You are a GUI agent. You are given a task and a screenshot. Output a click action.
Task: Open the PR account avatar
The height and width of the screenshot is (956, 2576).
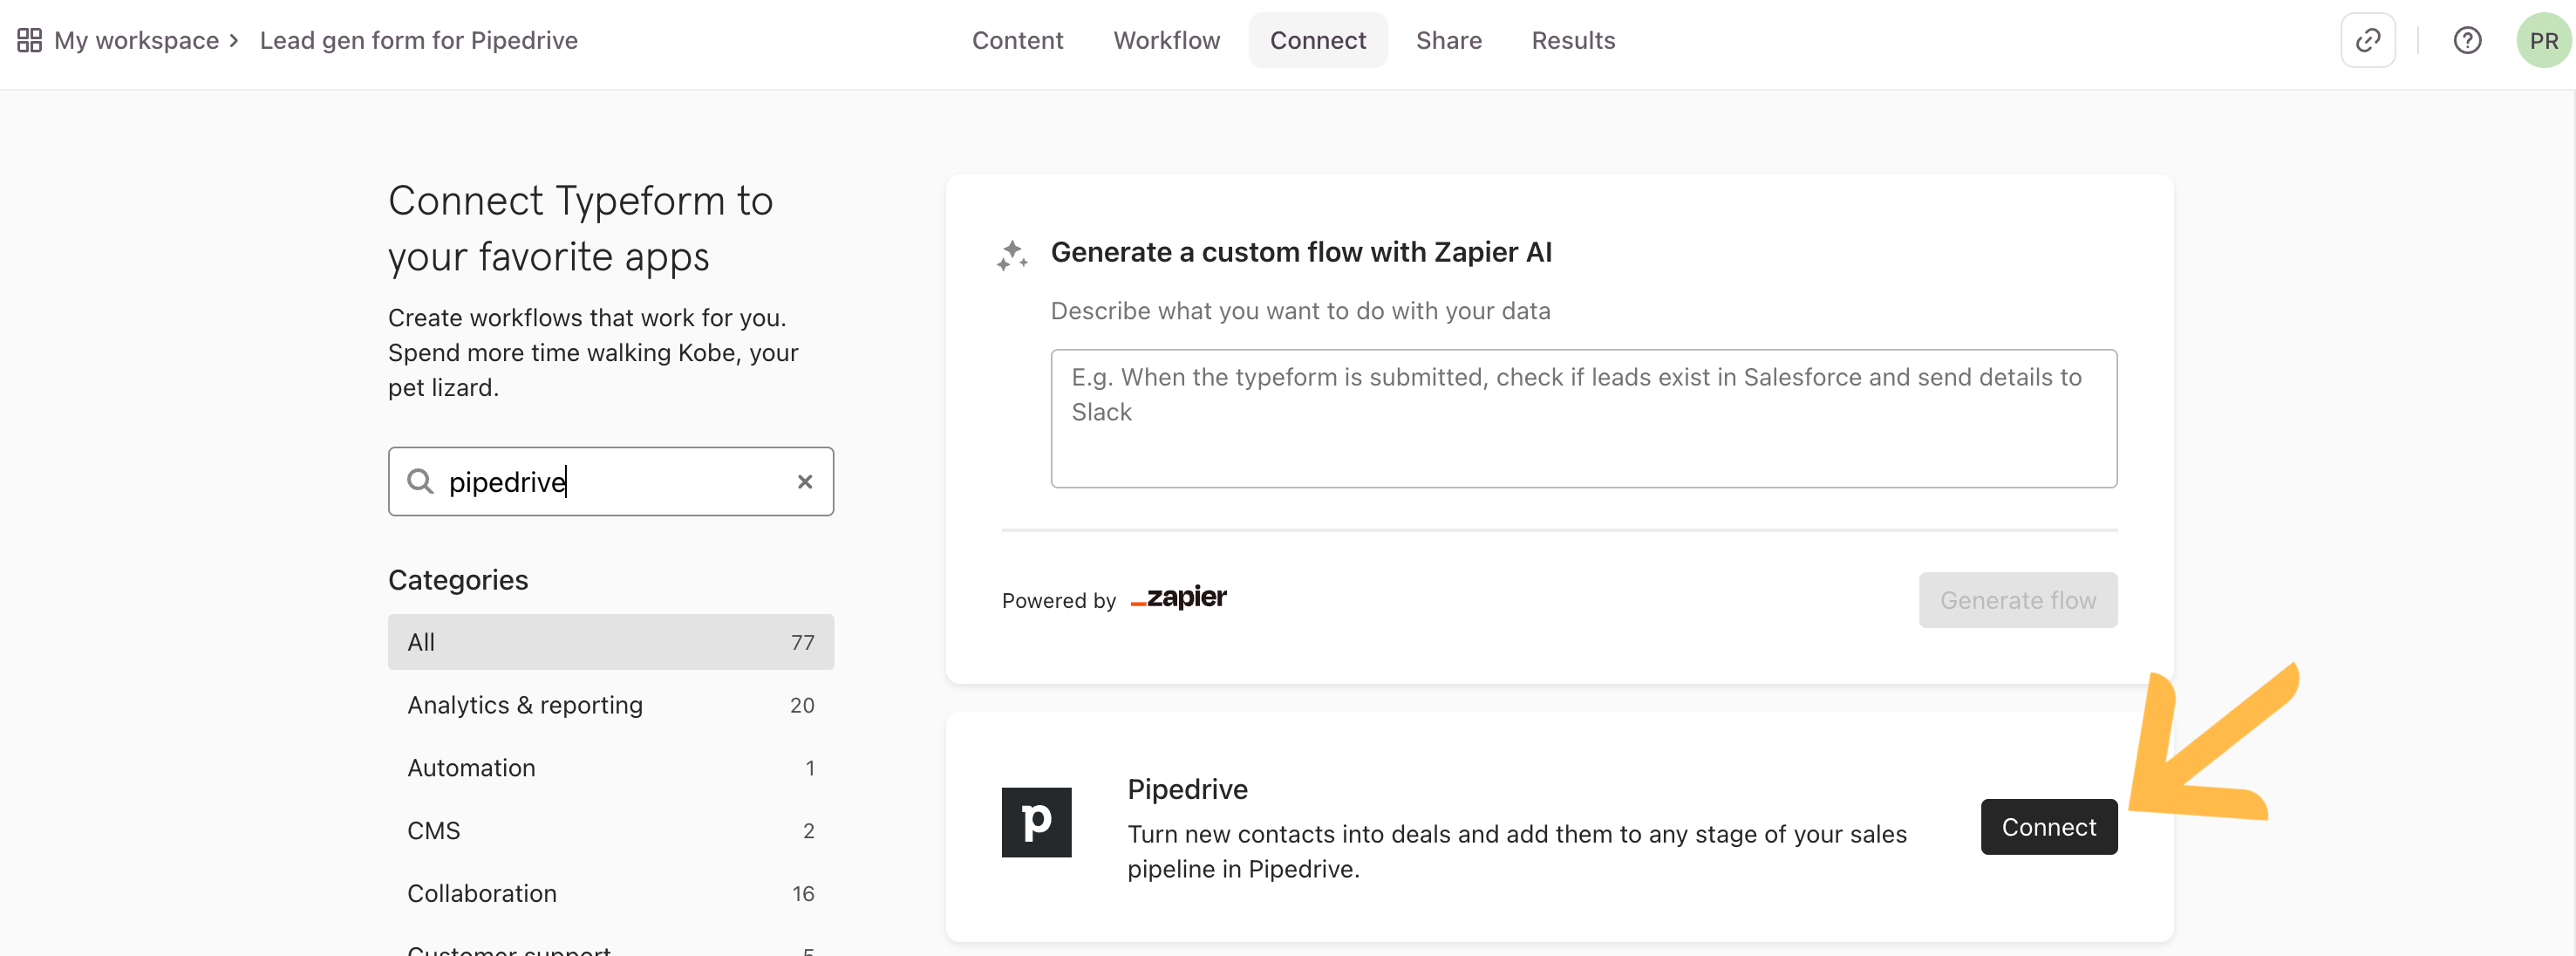point(2543,40)
